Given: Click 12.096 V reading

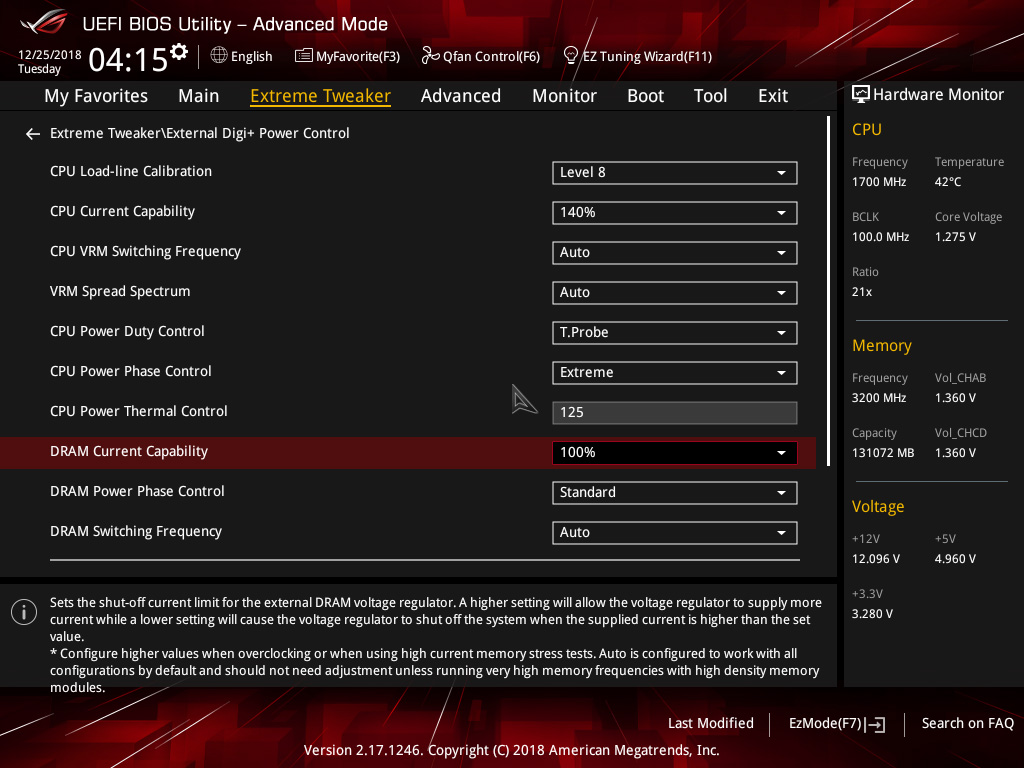Looking at the screenshot, I should [876, 559].
